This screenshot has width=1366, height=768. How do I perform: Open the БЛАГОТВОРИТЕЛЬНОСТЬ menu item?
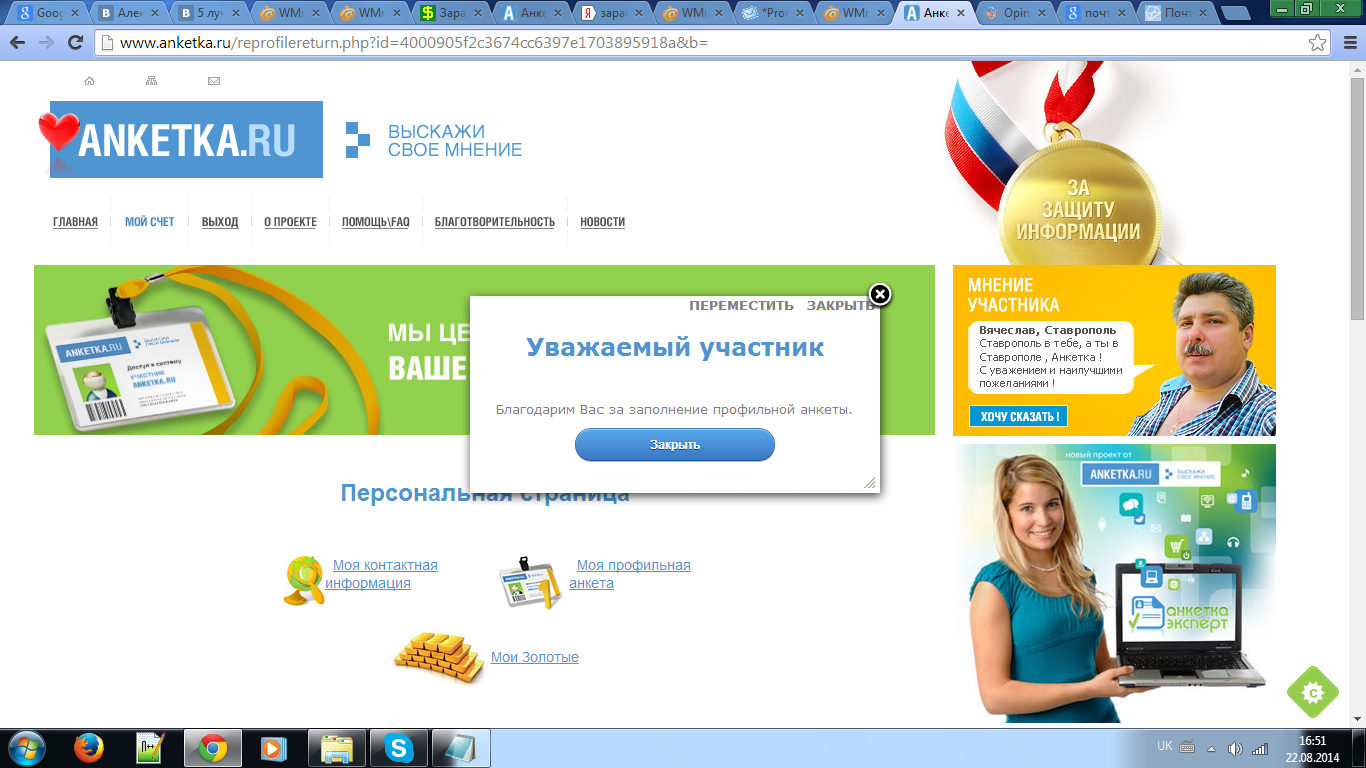click(x=495, y=222)
